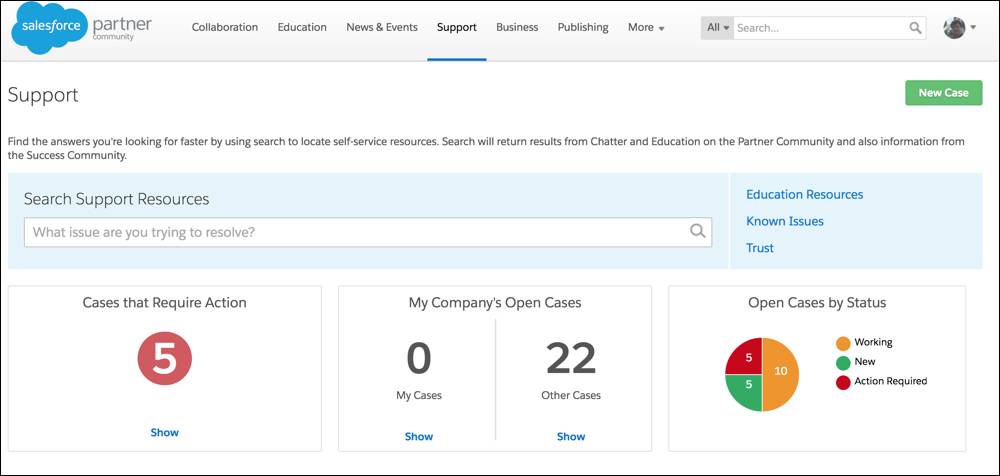Open the Known Issues link
1000x476 pixels.
tap(784, 221)
